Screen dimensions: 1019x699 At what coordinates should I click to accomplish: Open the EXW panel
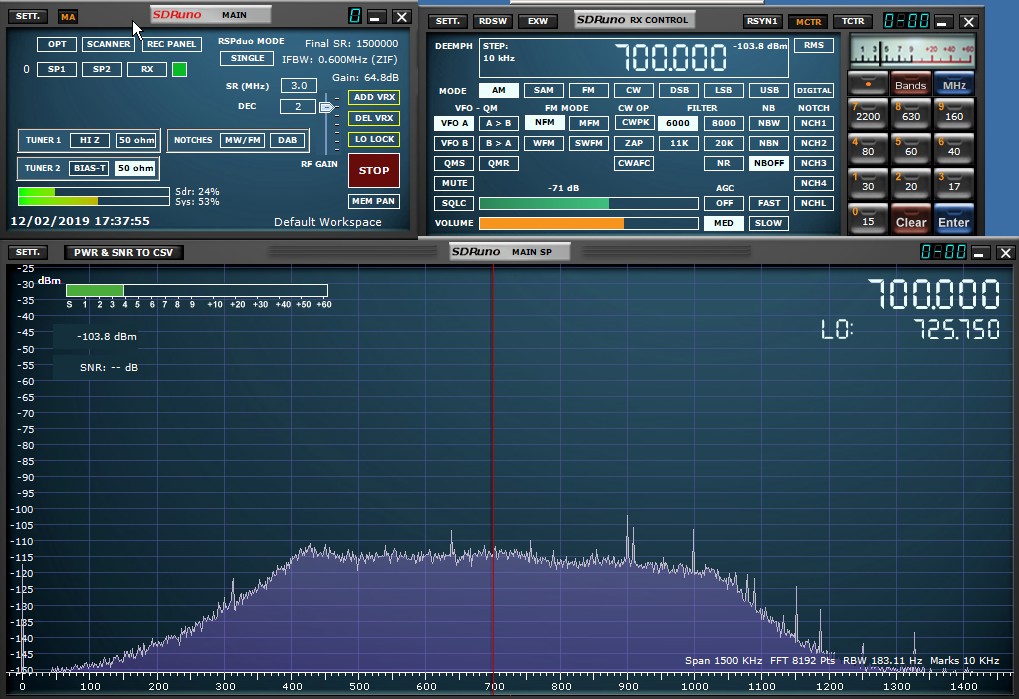click(x=537, y=21)
